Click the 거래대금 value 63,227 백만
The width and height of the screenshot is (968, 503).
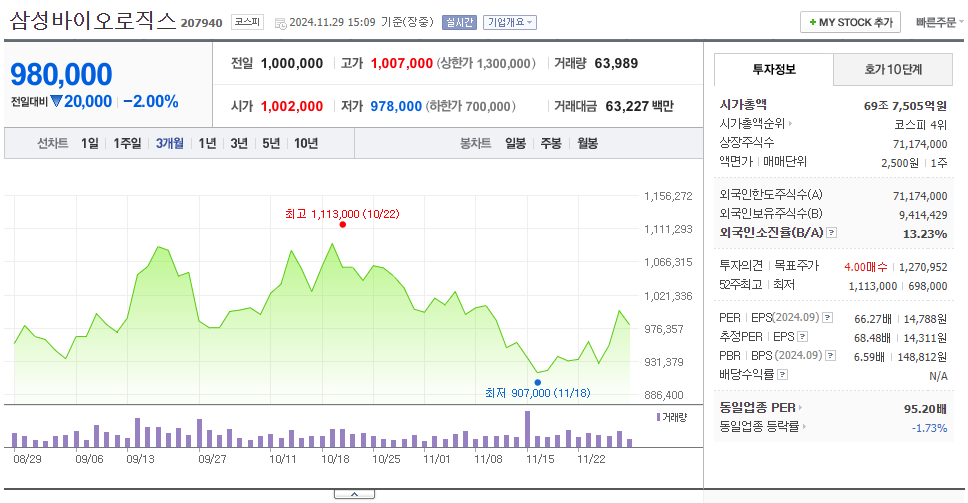(x=639, y=106)
